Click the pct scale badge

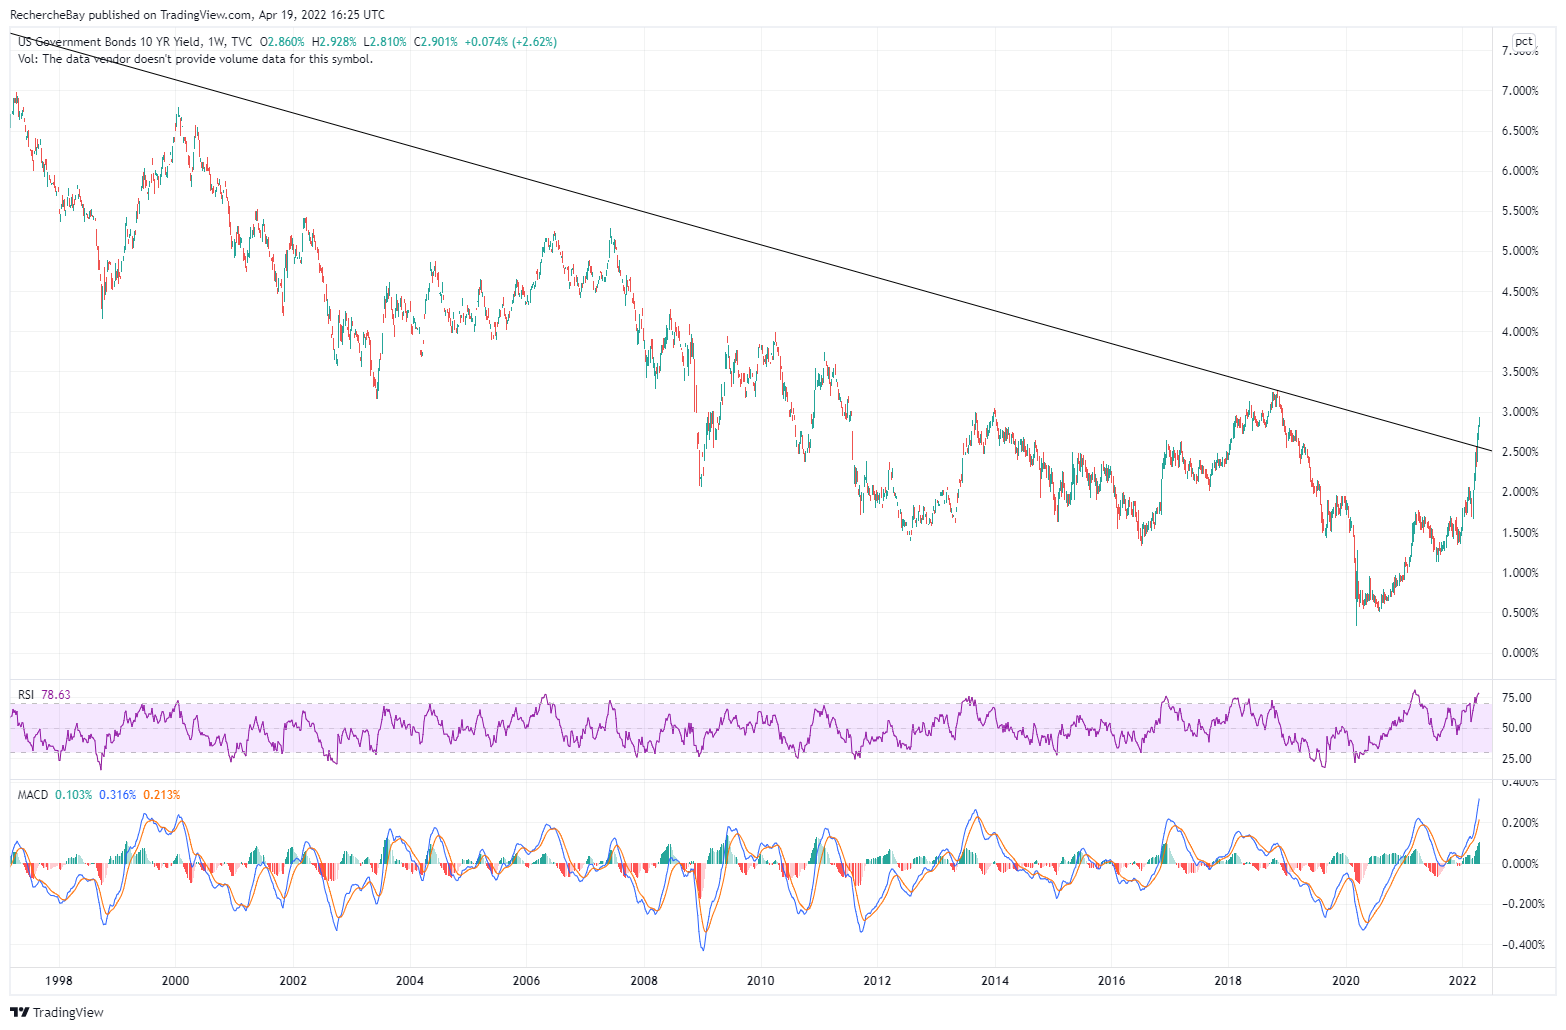1522,42
